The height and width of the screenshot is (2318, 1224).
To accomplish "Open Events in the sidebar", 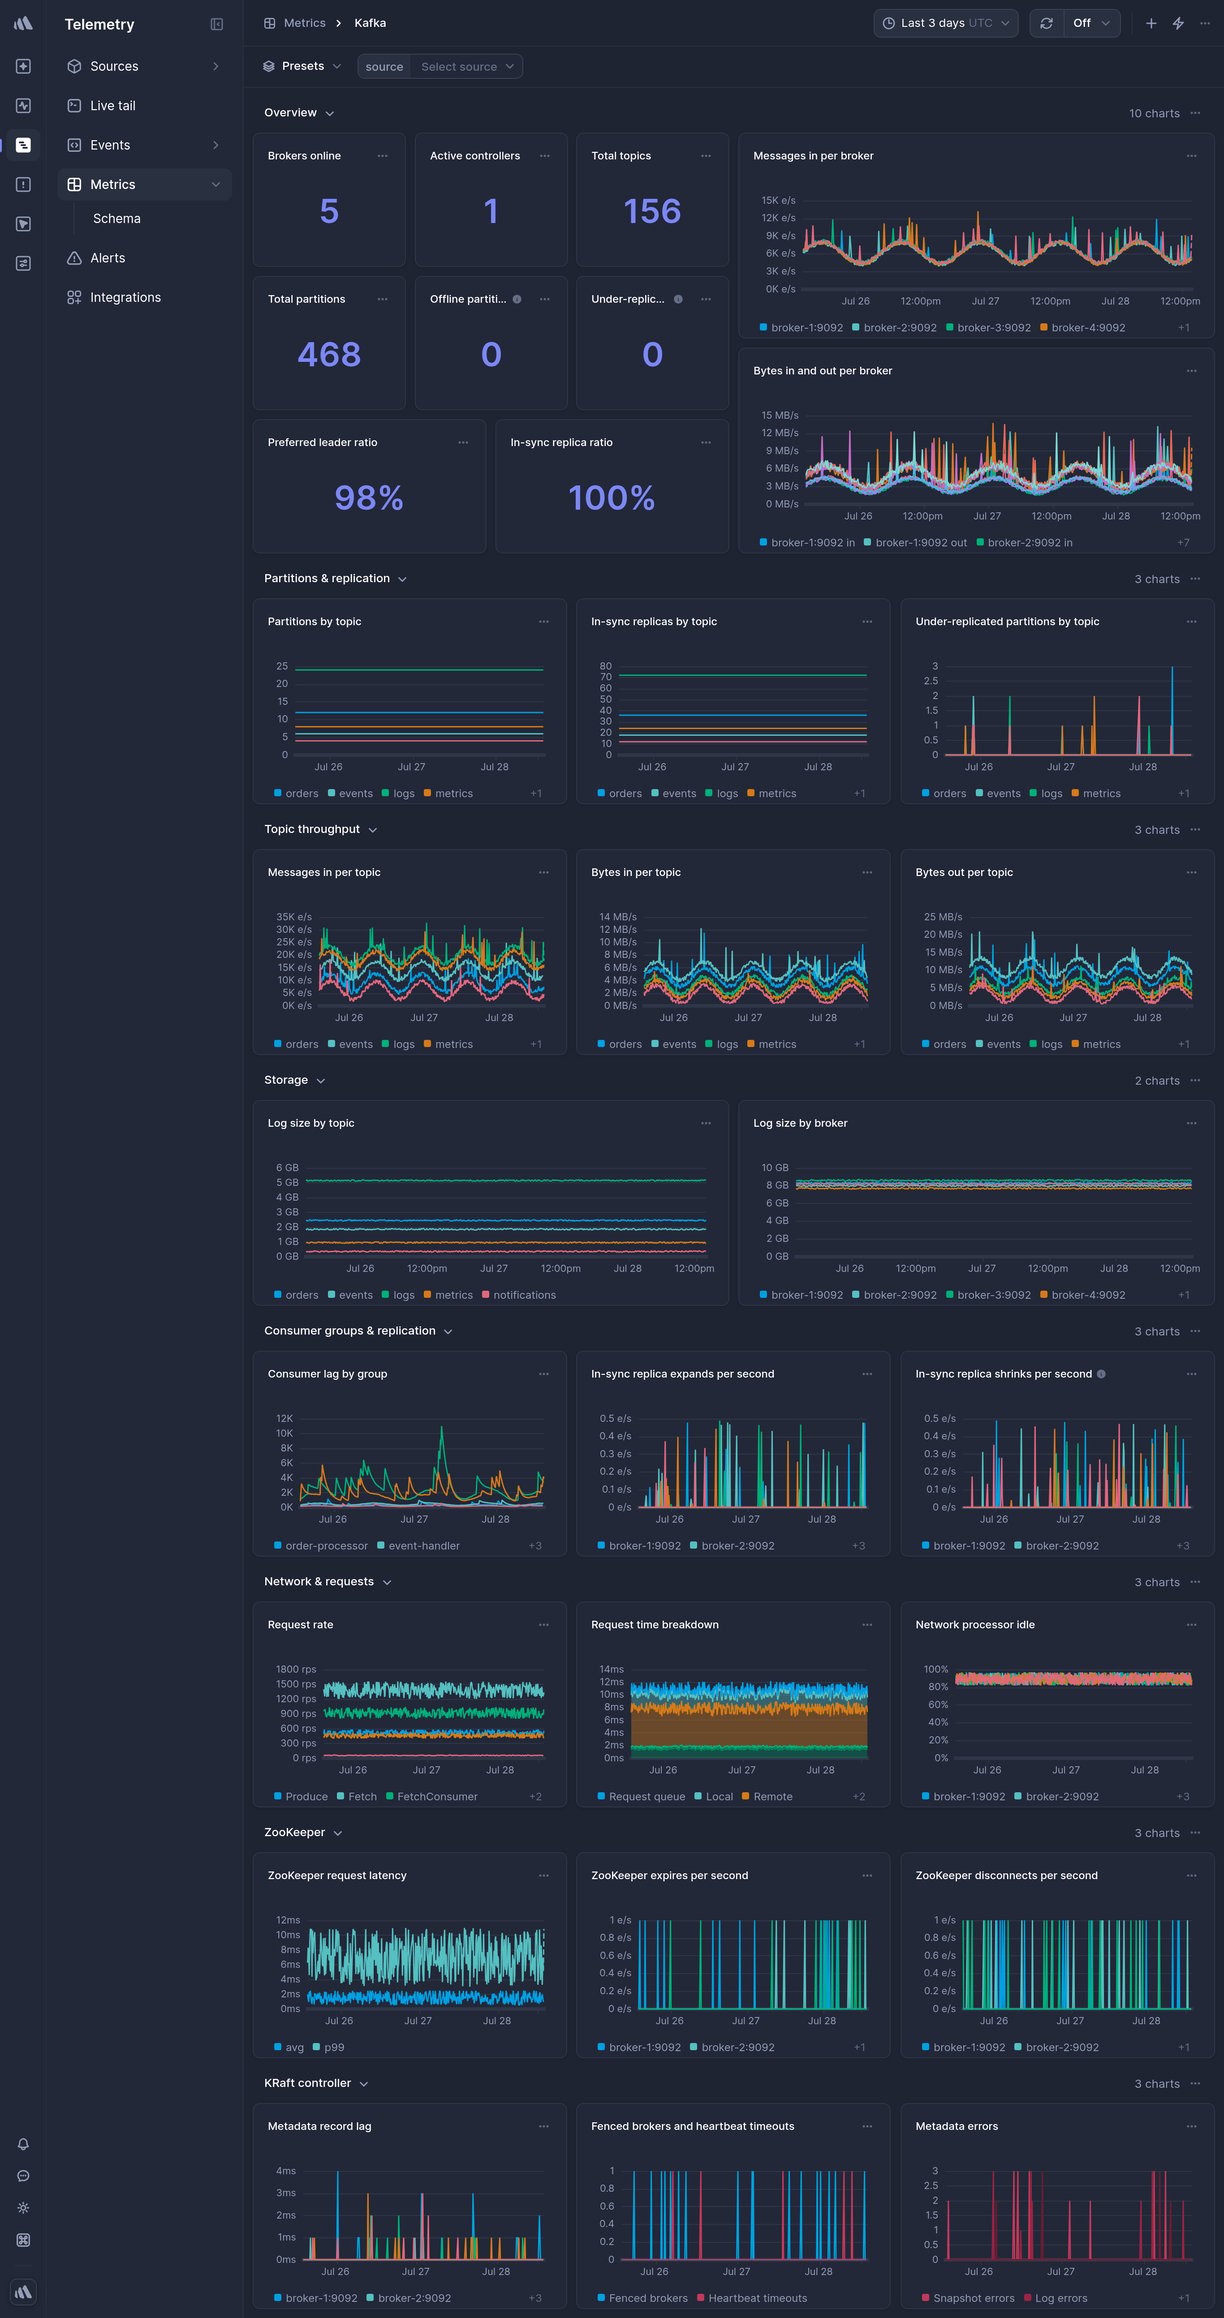I will 144,145.
